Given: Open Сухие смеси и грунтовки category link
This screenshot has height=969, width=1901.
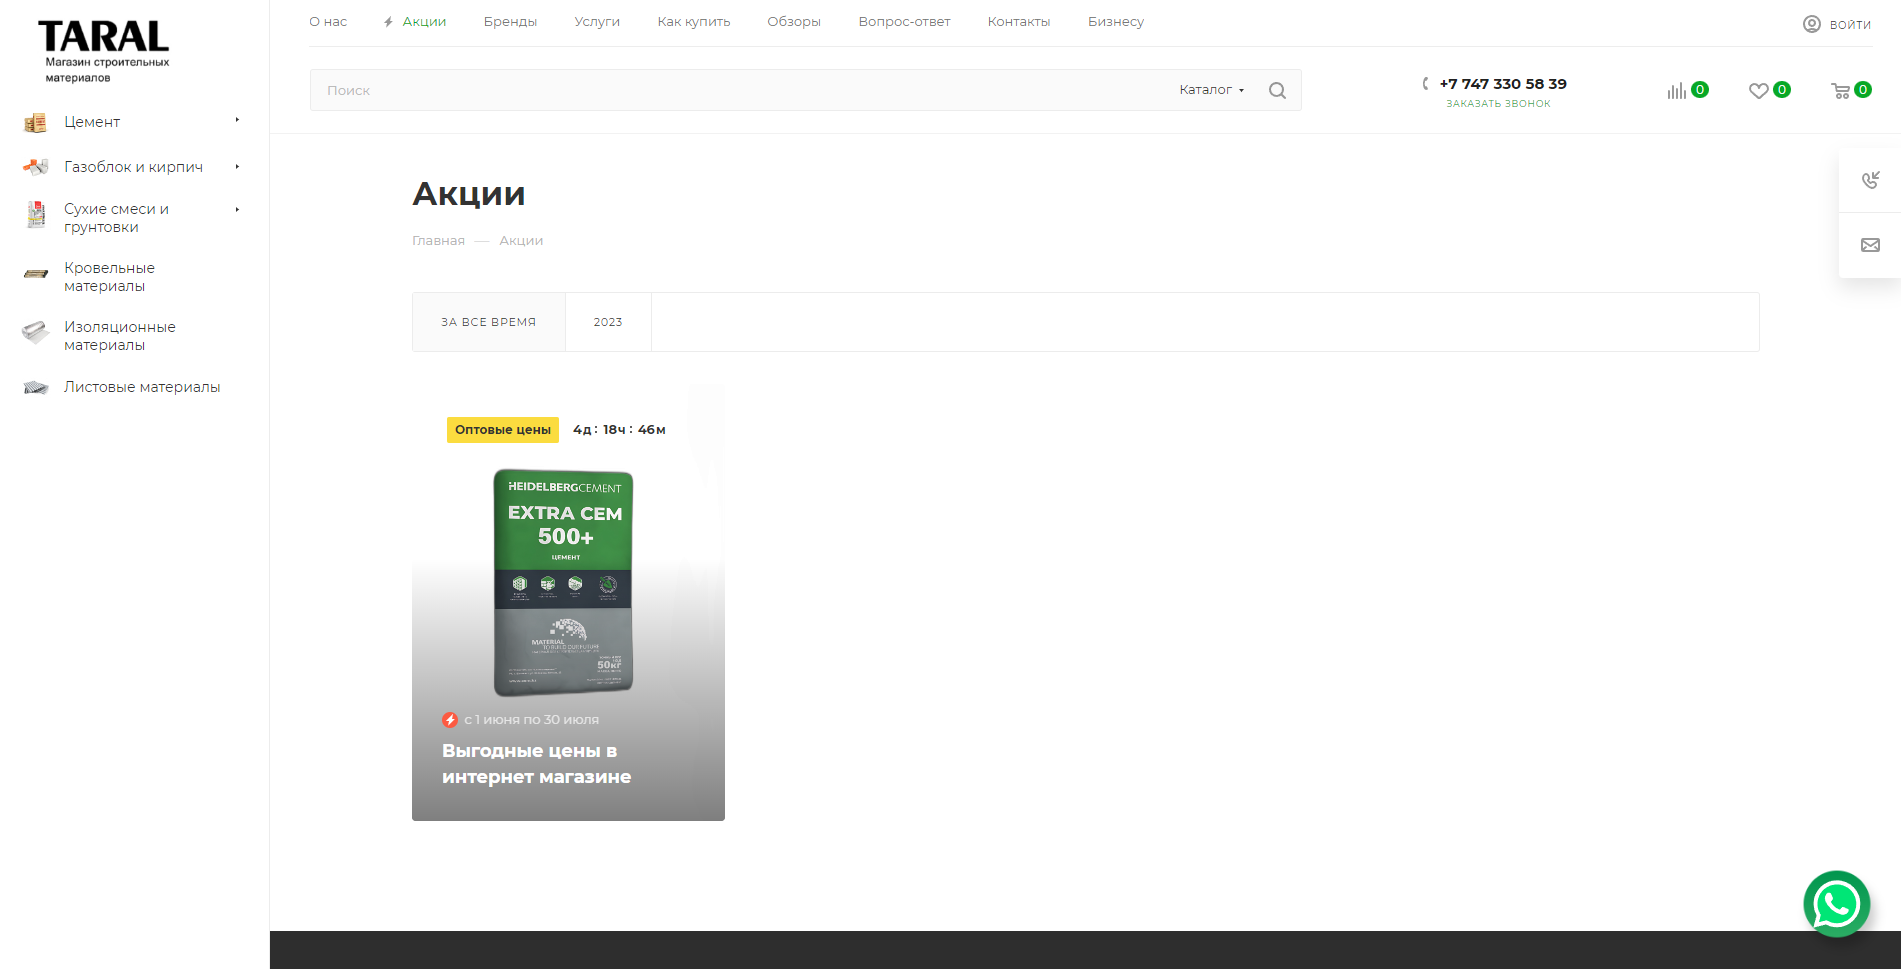Looking at the screenshot, I should pos(116,218).
